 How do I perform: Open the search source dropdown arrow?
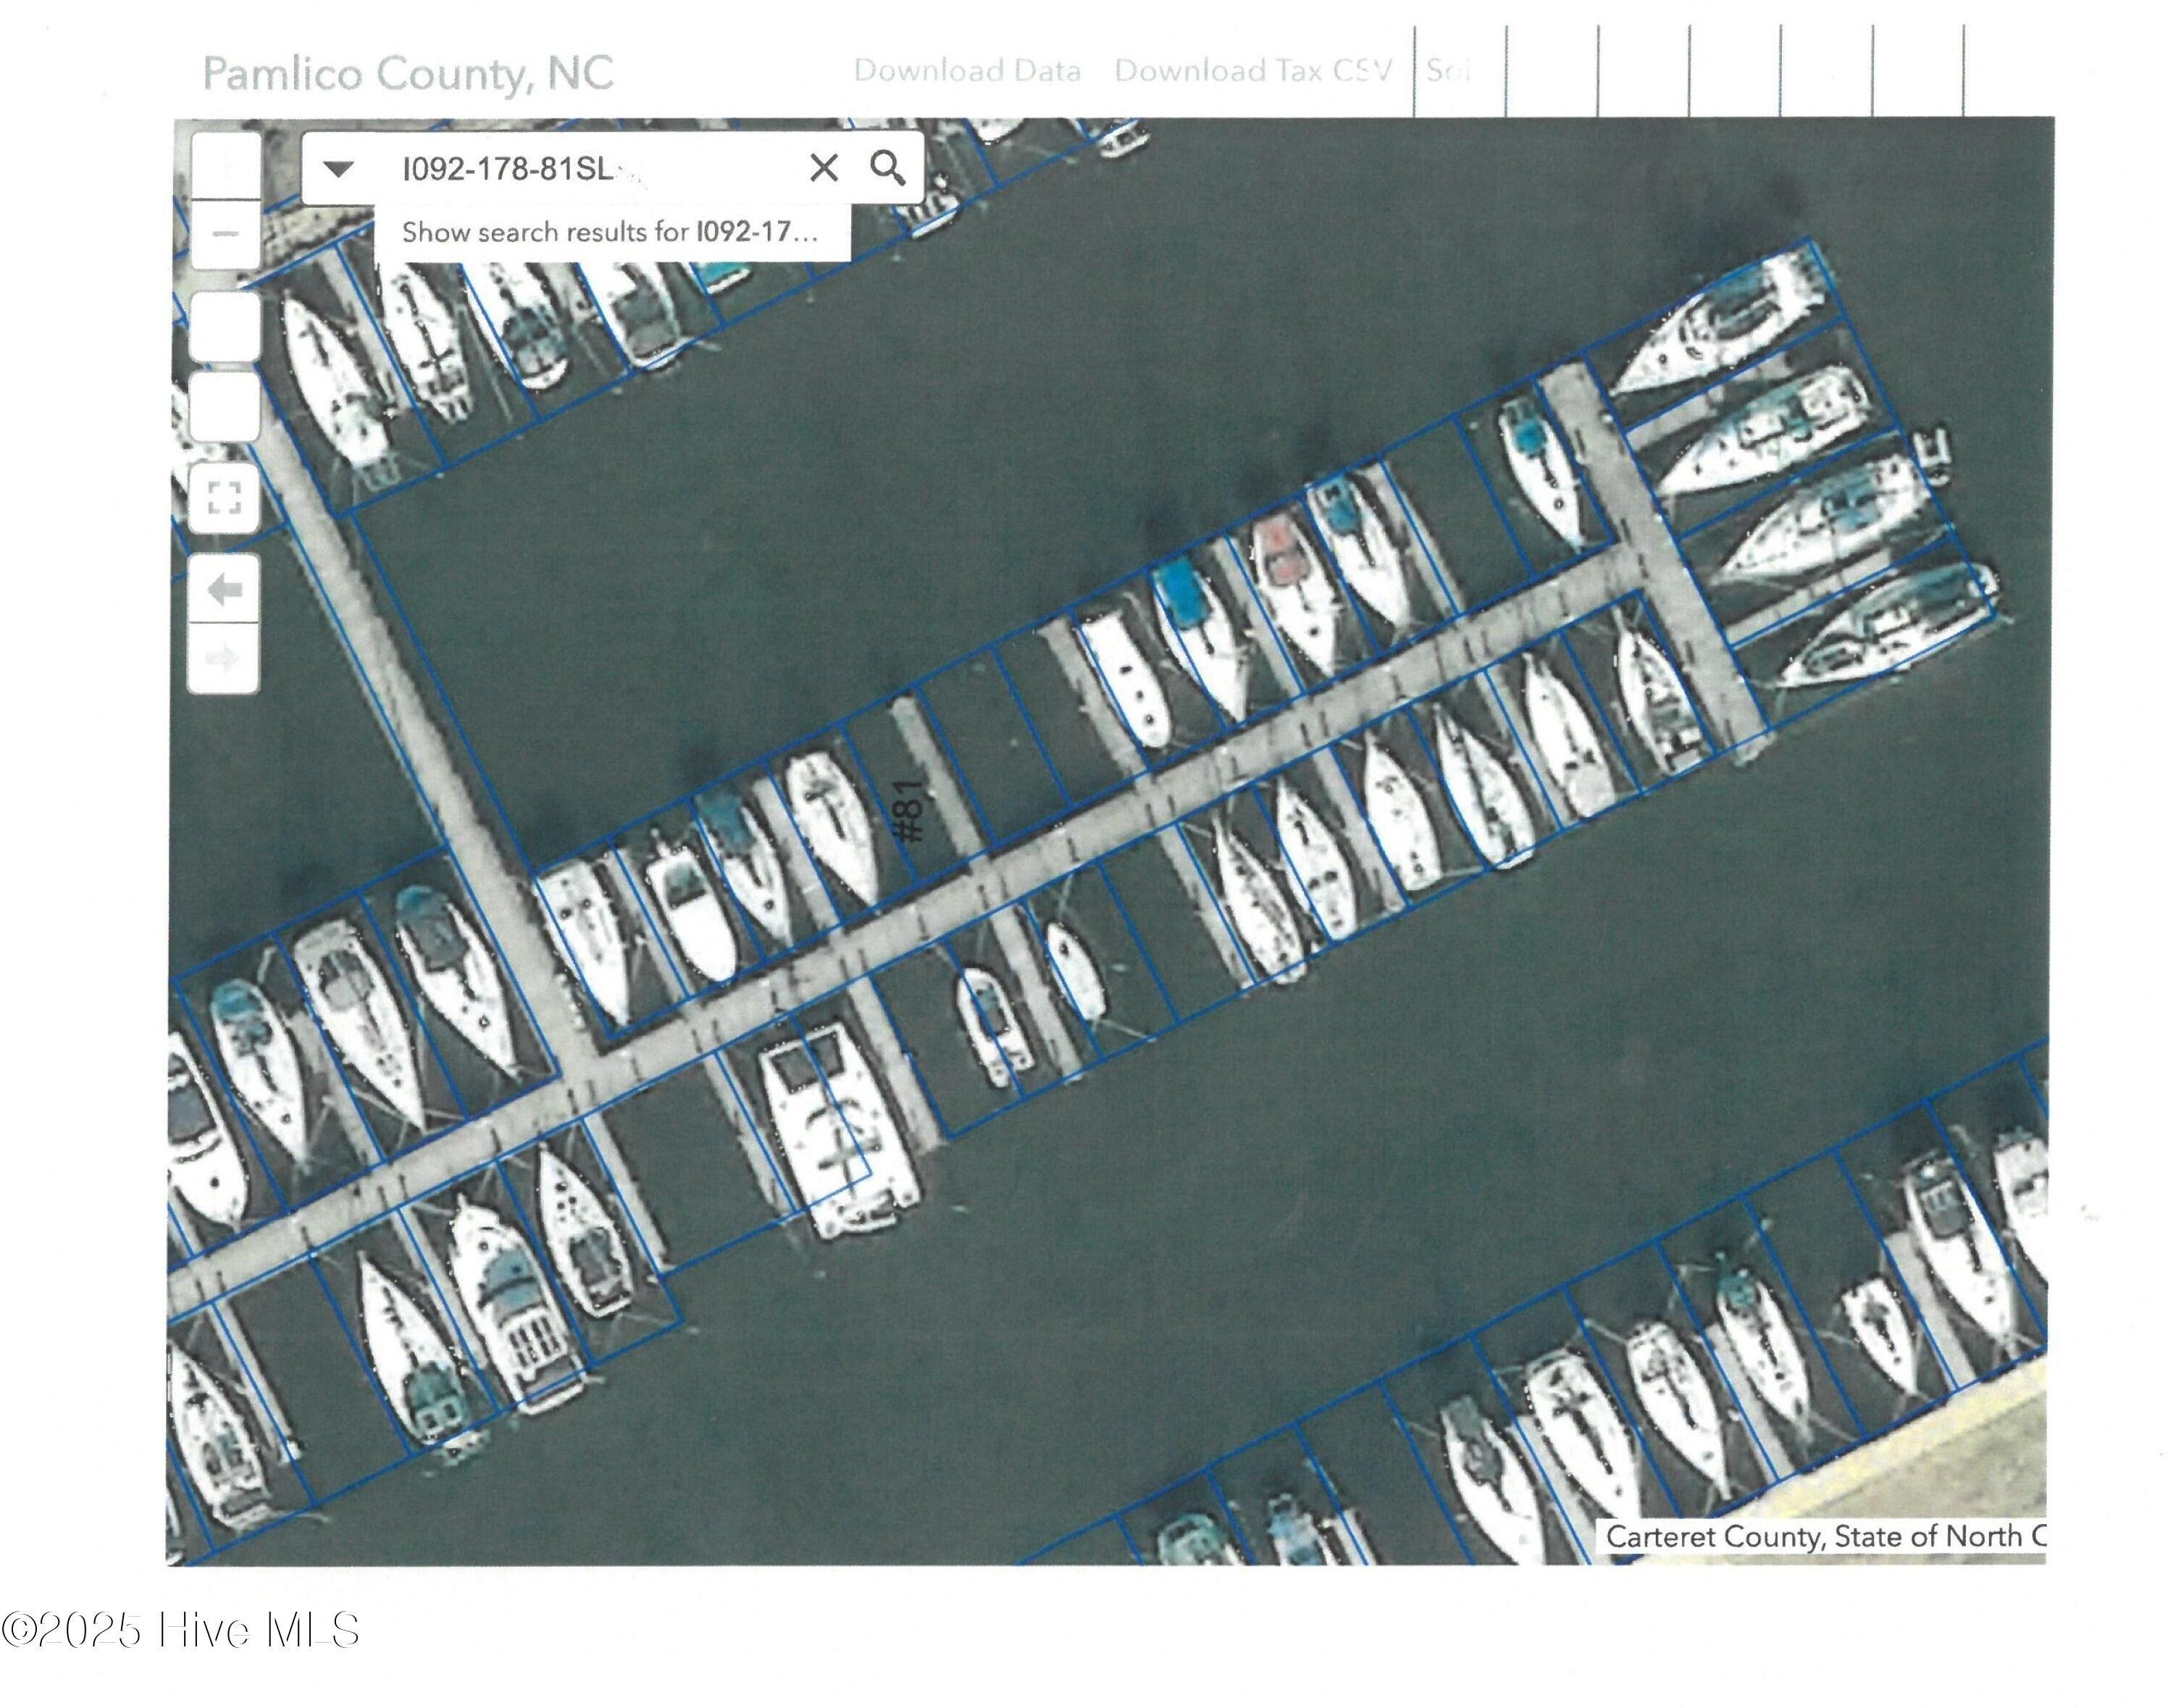click(339, 168)
